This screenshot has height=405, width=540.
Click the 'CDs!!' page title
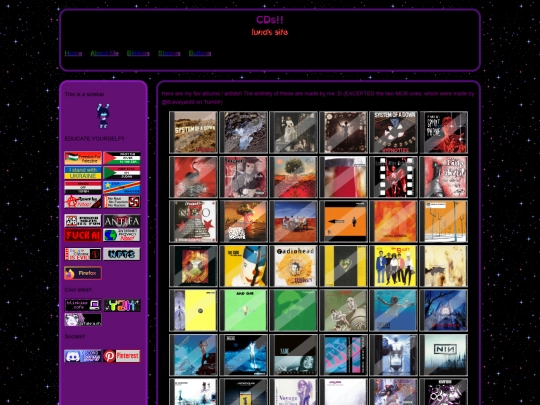tap(270, 20)
